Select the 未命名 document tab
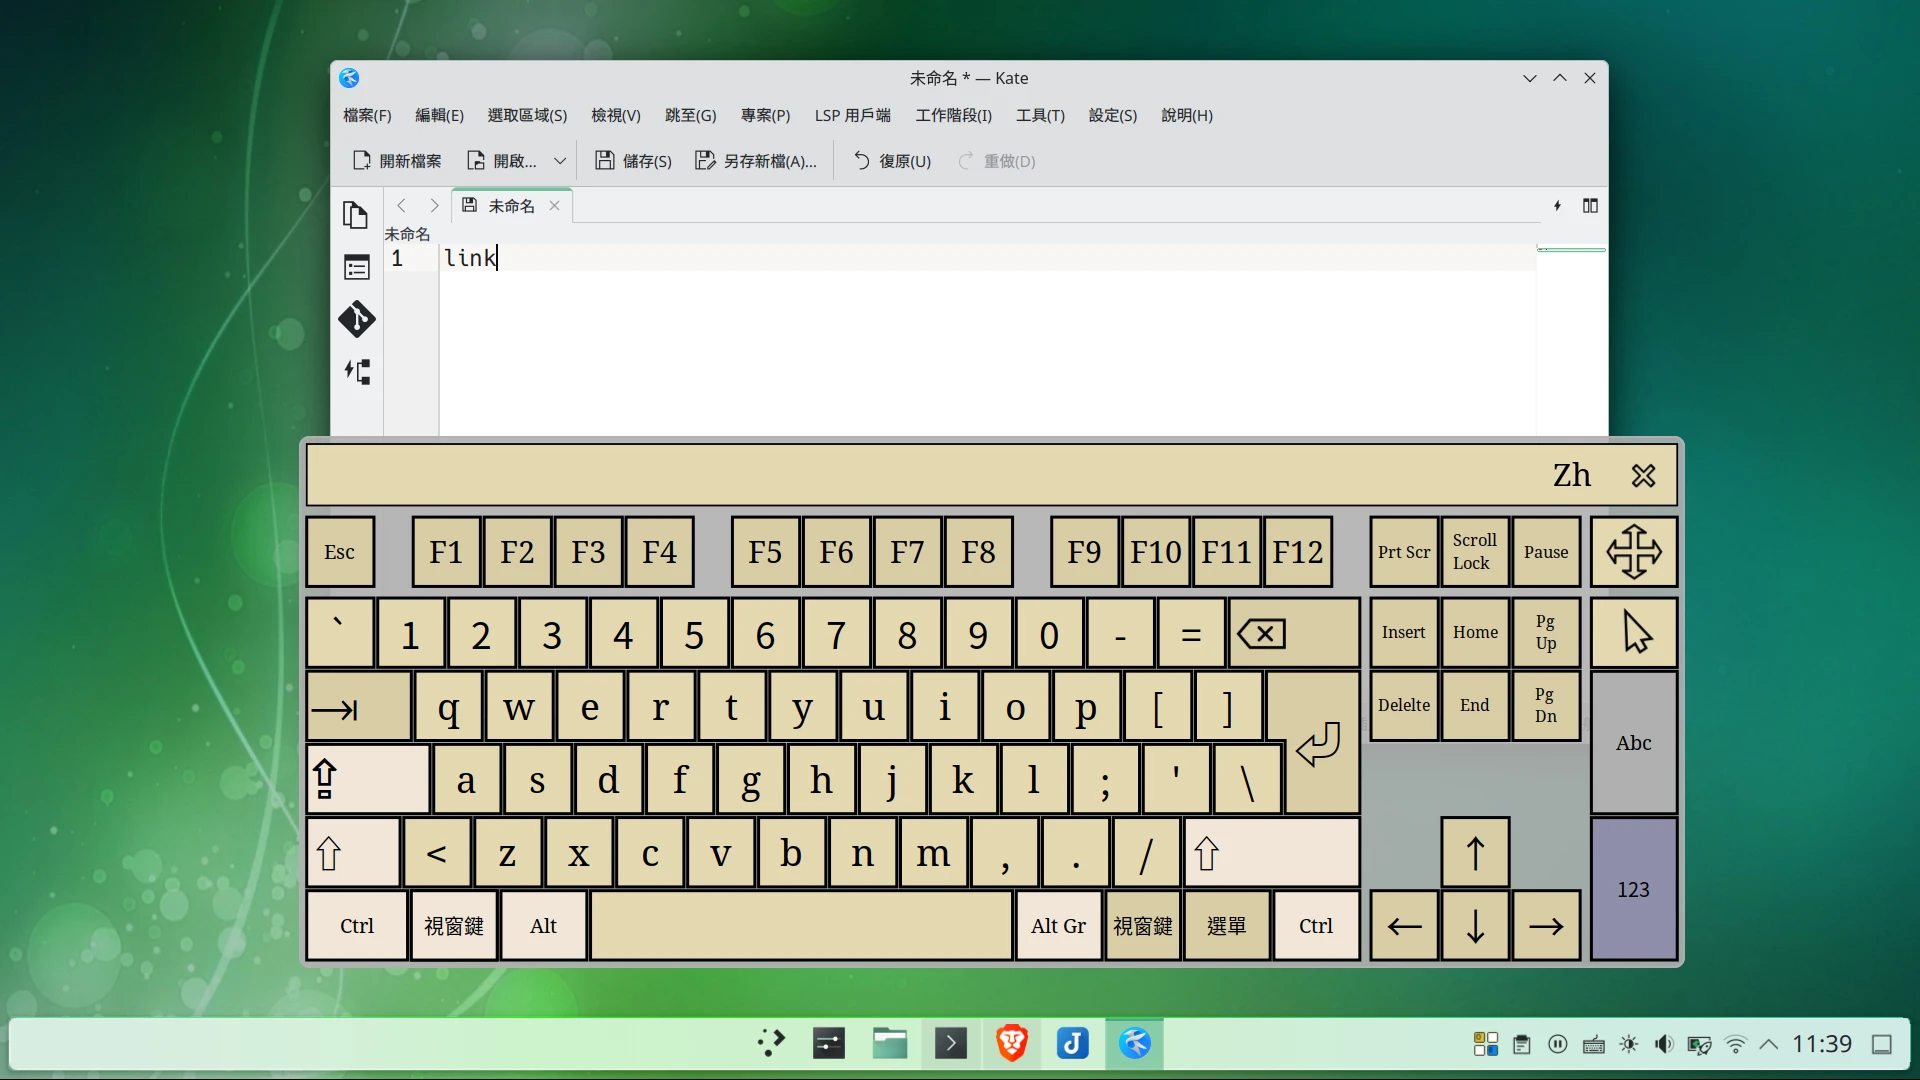Viewport: 1920px width, 1080px height. click(x=511, y=206)
